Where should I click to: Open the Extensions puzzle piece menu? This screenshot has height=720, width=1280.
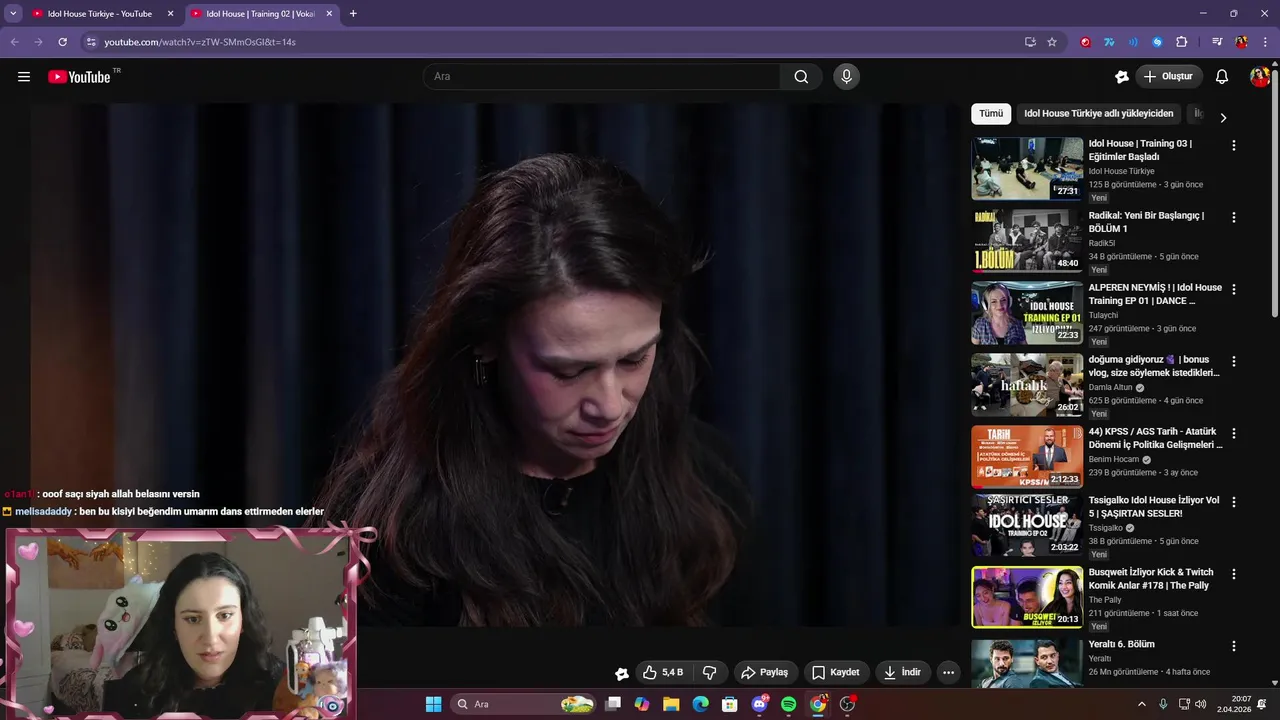(x=1182, y=42)
